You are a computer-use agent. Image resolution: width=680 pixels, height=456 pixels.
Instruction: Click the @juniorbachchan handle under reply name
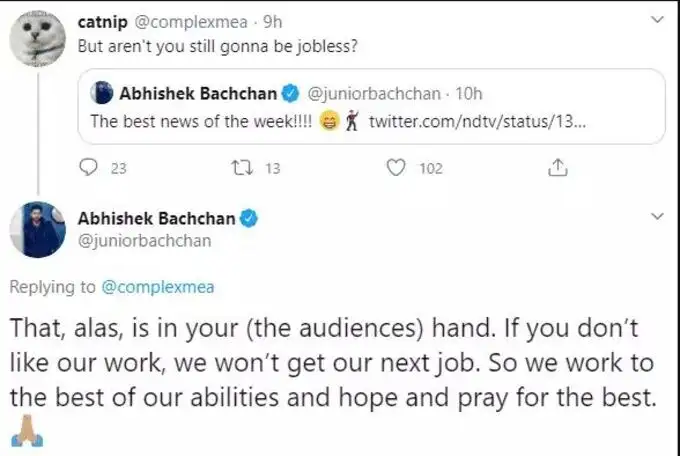144,241
